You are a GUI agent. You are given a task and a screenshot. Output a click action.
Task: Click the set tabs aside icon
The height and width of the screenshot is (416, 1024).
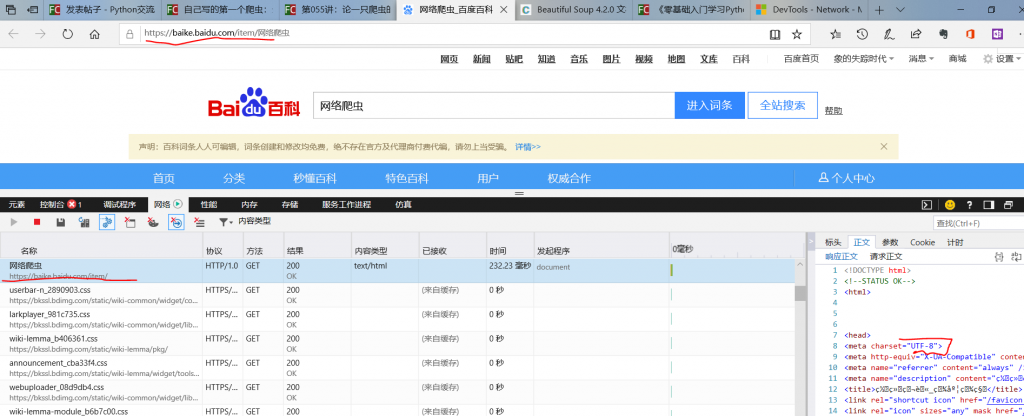33,9
